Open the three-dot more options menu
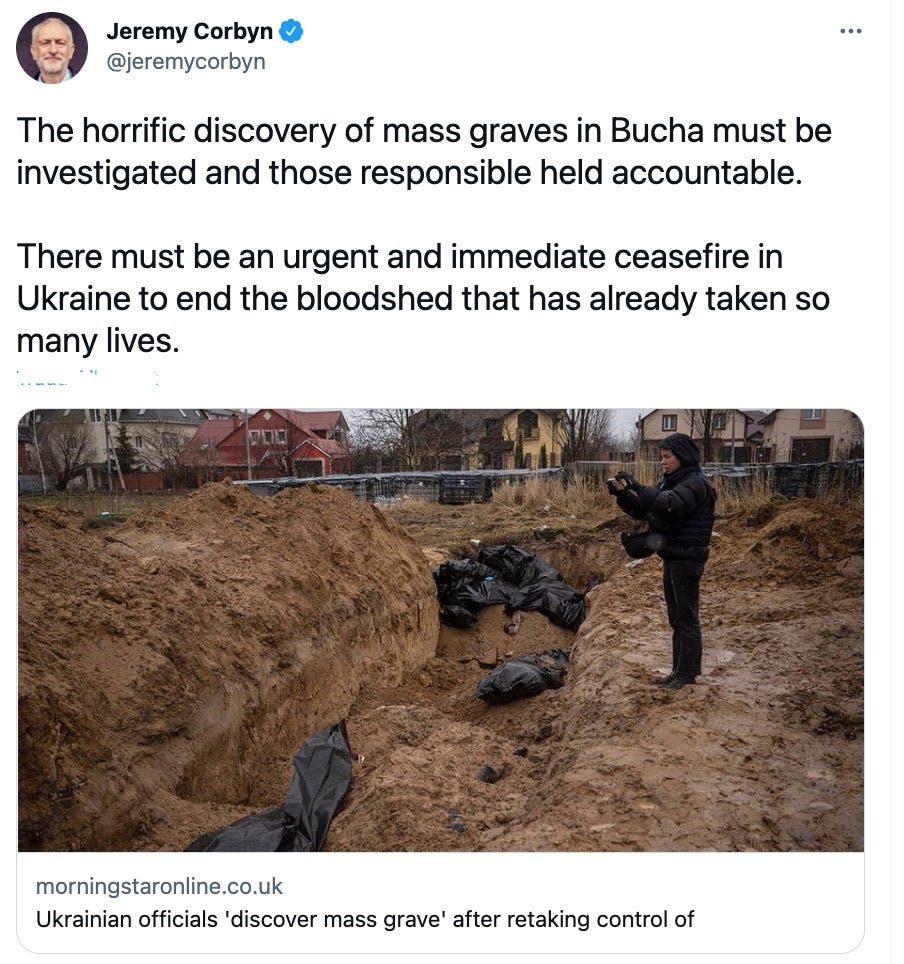904x964 pixels. click(x=850, y=31)
